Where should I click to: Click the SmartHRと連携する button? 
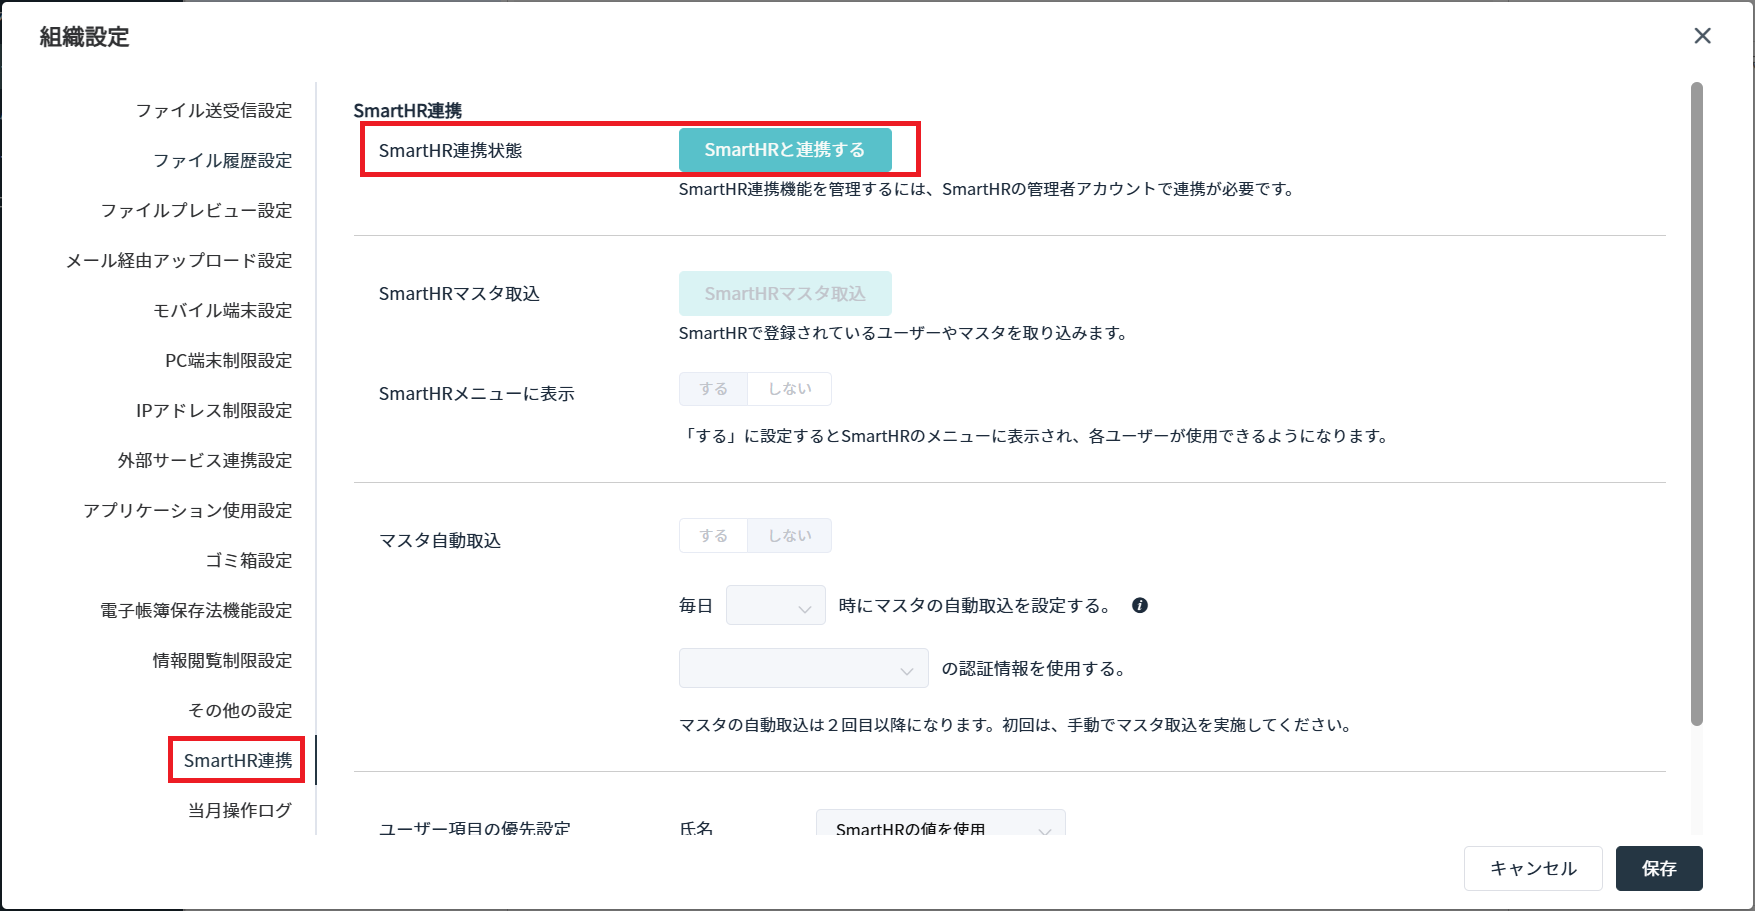click(785, 150)
